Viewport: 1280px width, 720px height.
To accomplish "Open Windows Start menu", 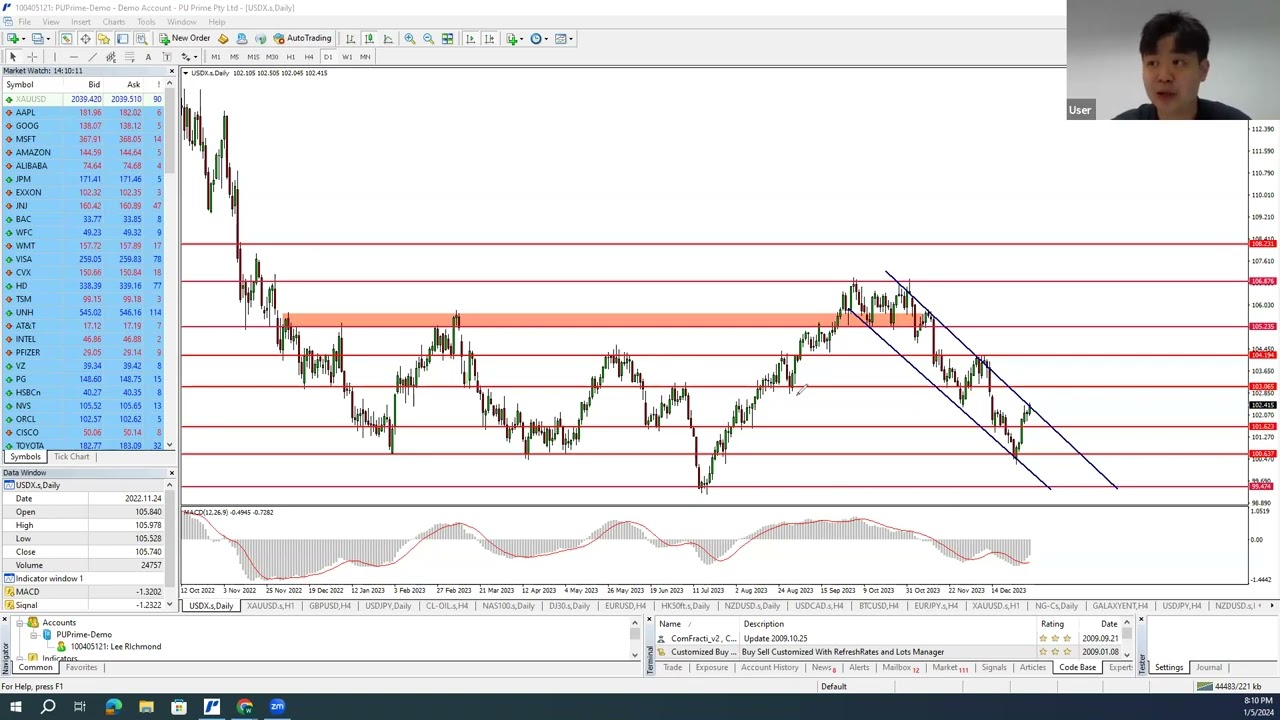I will tap(15, 707).
